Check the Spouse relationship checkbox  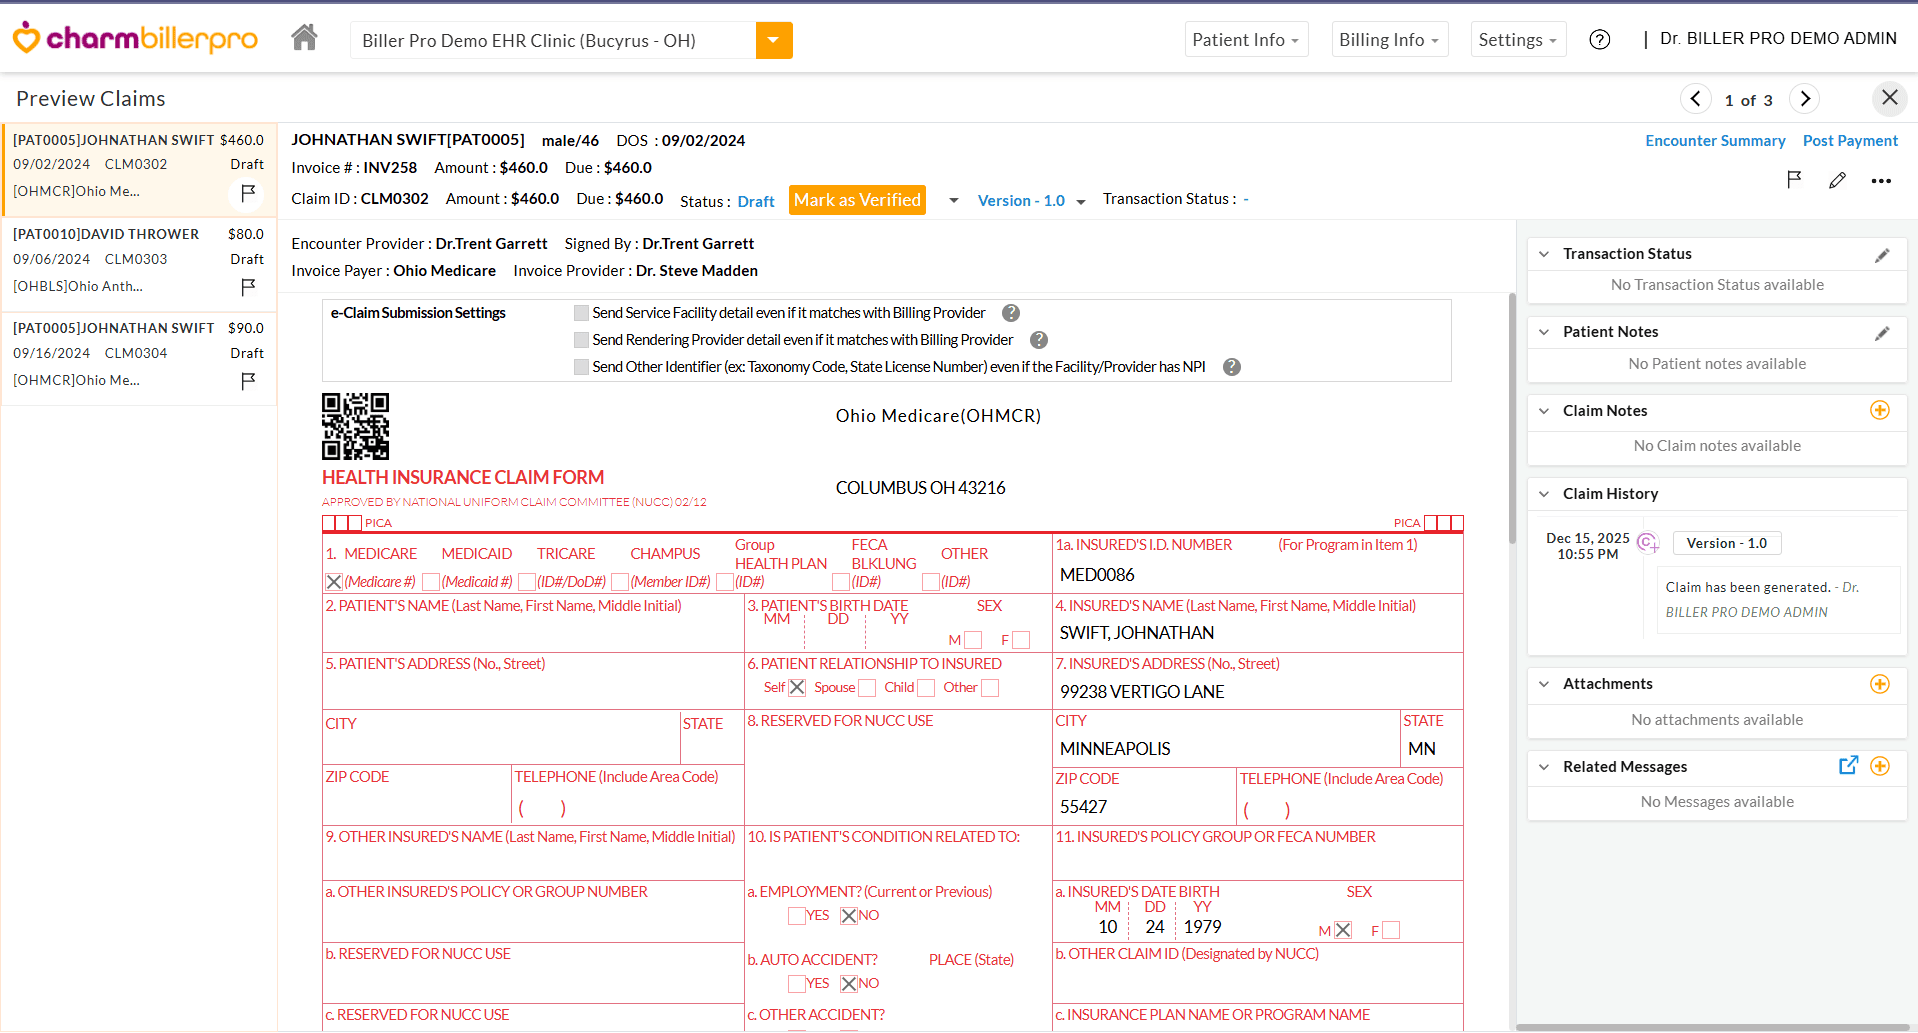pyautogui.click(x=867, y=688)
